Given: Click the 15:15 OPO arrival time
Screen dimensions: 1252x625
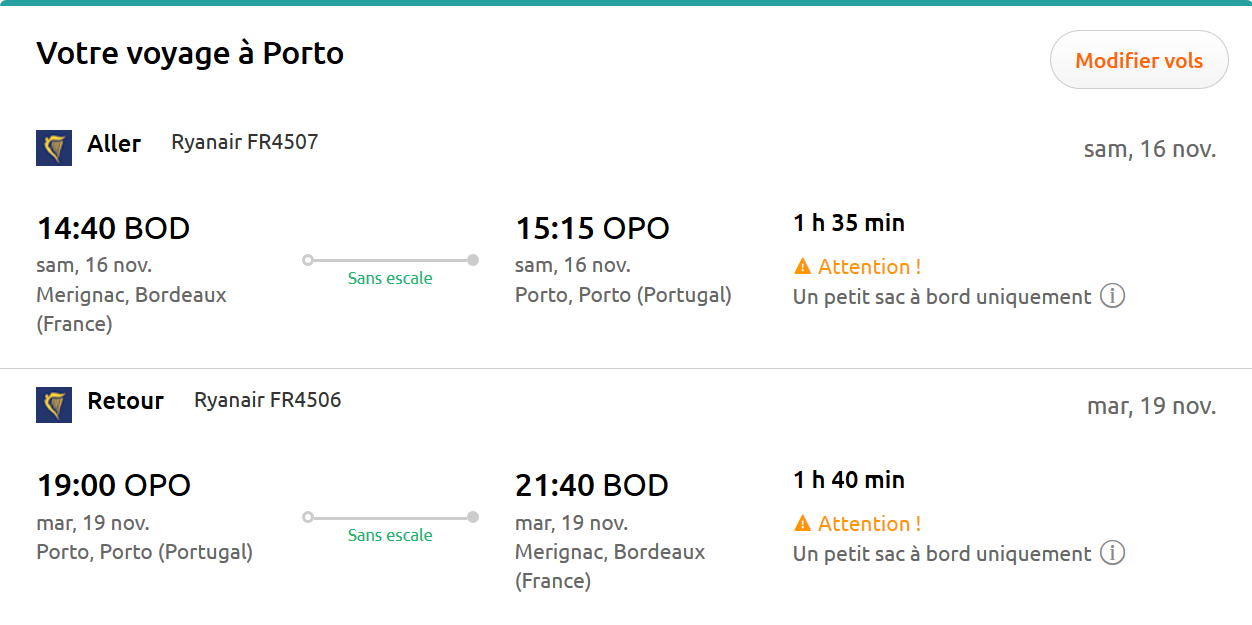Looking at the screenshot, I should tap(592, 228).
